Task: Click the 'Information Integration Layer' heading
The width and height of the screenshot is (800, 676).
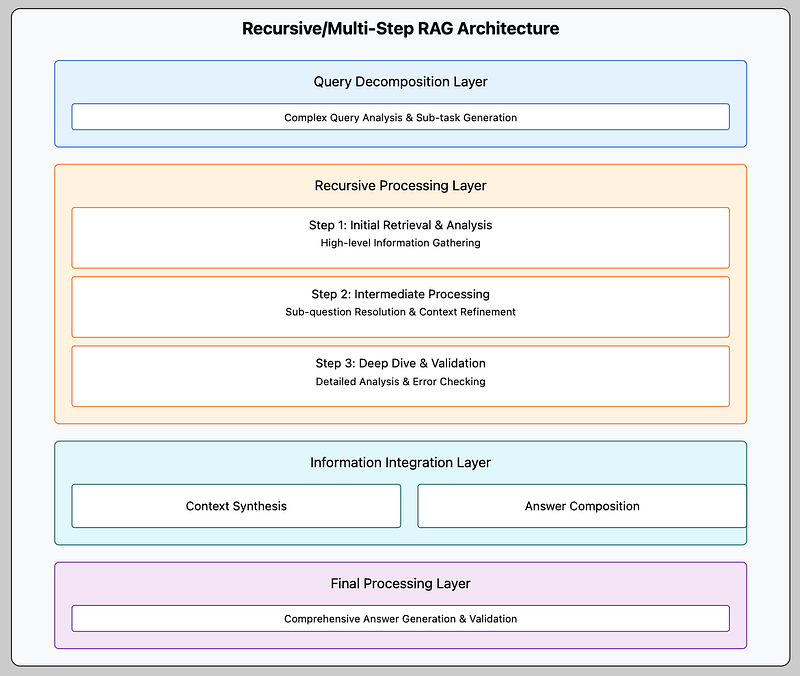Action: tap(401, 463)
